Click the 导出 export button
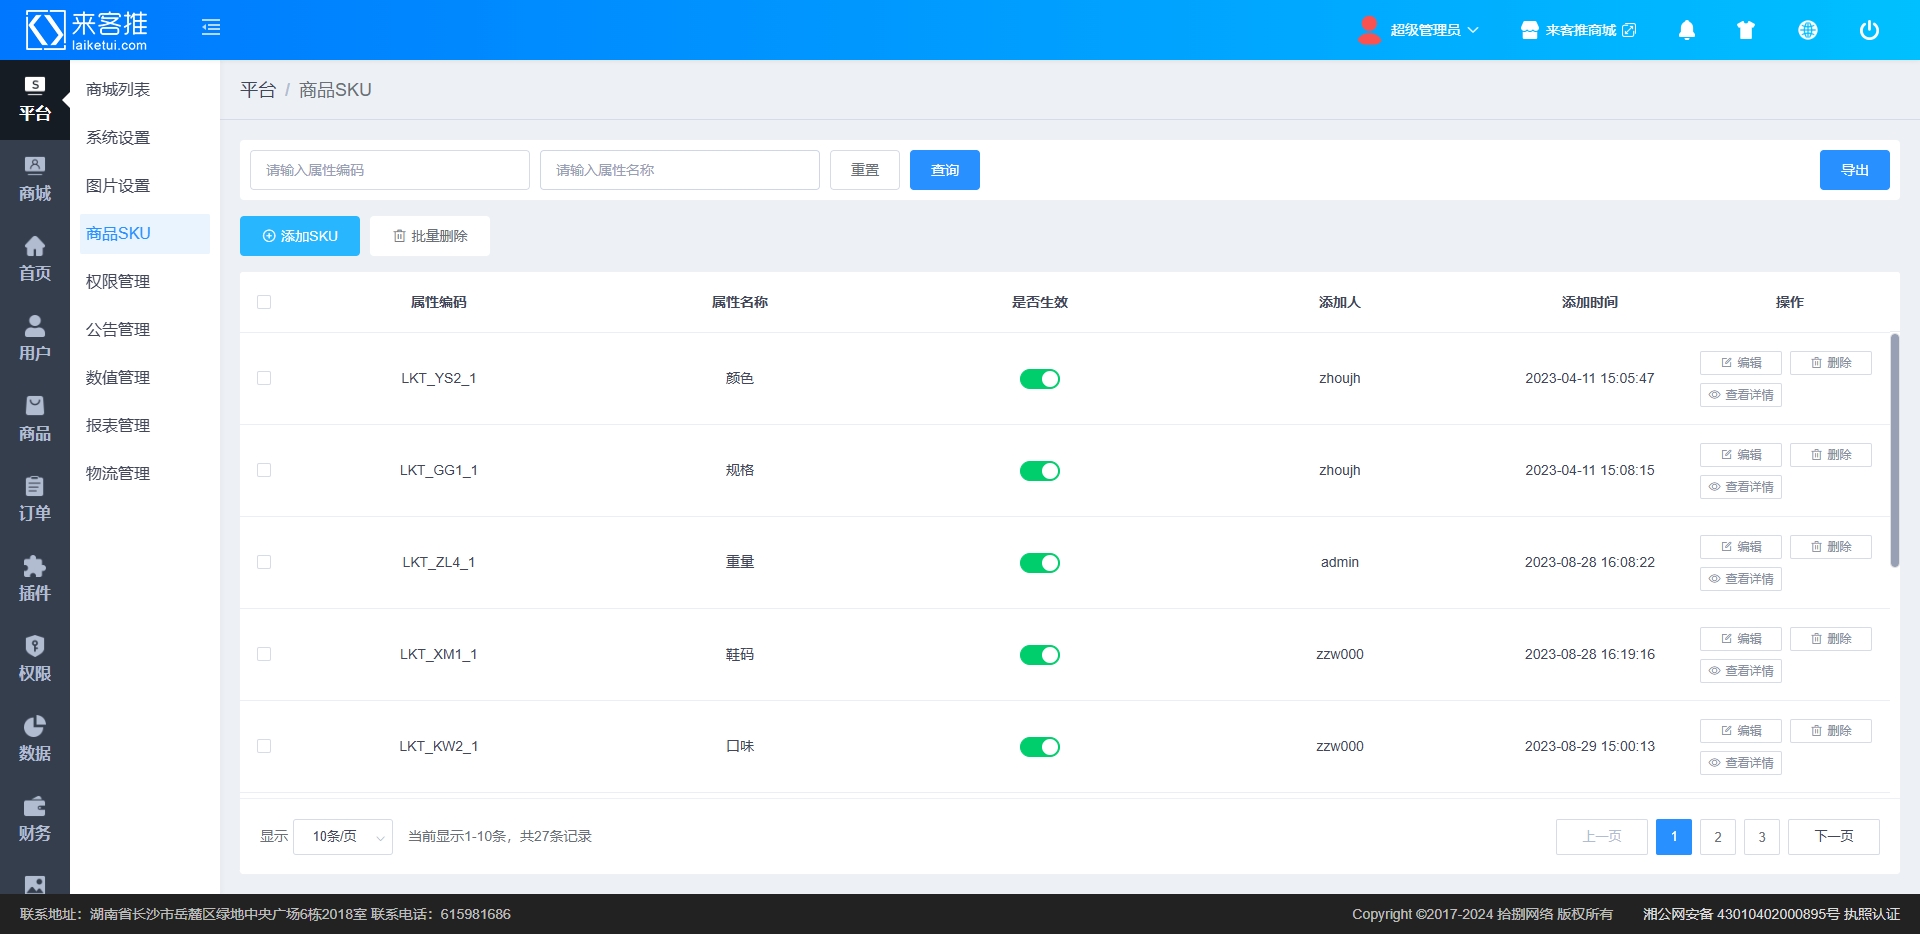 (1854, 170)
